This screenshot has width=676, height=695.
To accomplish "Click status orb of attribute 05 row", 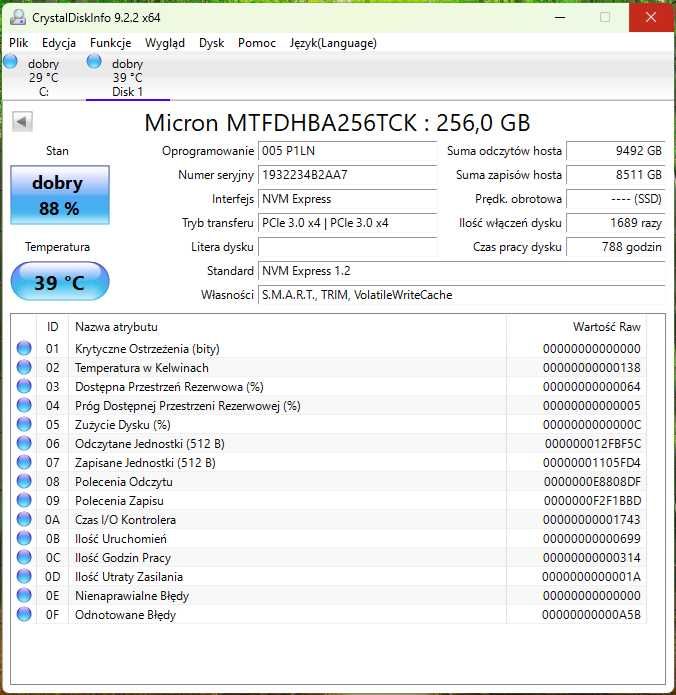I will tap(24, 425).
